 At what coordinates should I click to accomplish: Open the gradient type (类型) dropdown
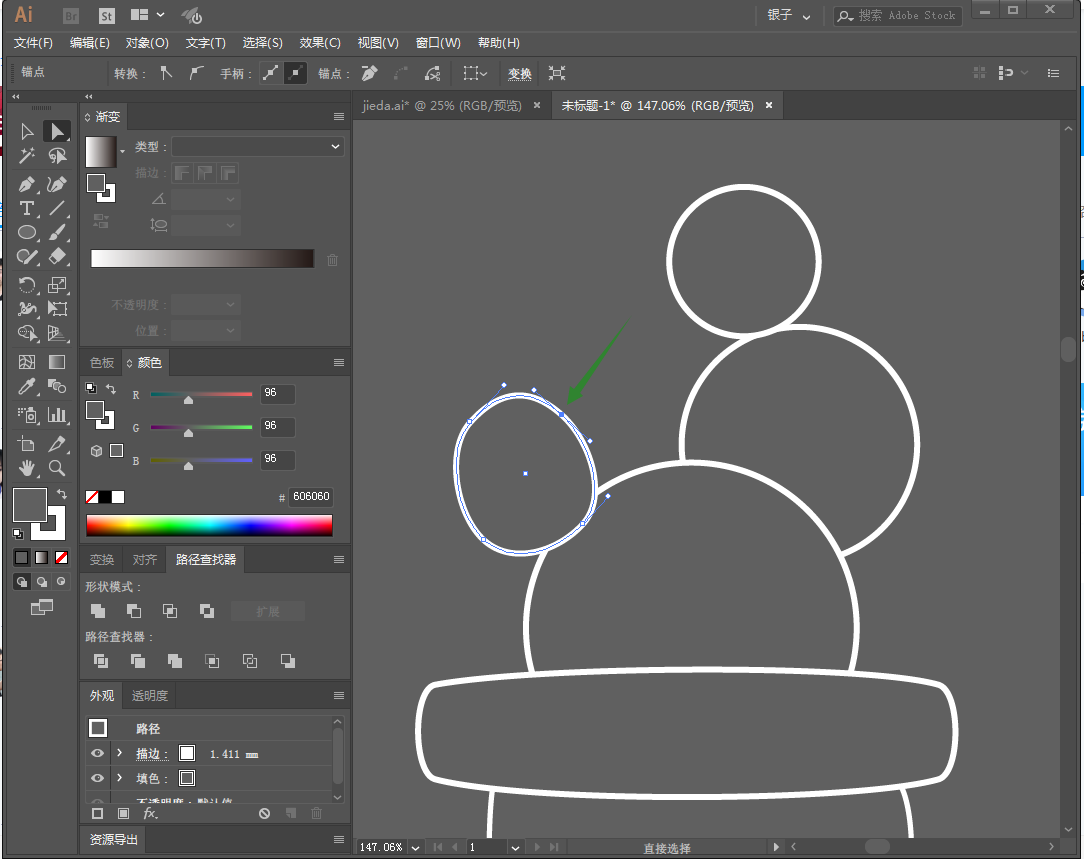coord(257,147)
